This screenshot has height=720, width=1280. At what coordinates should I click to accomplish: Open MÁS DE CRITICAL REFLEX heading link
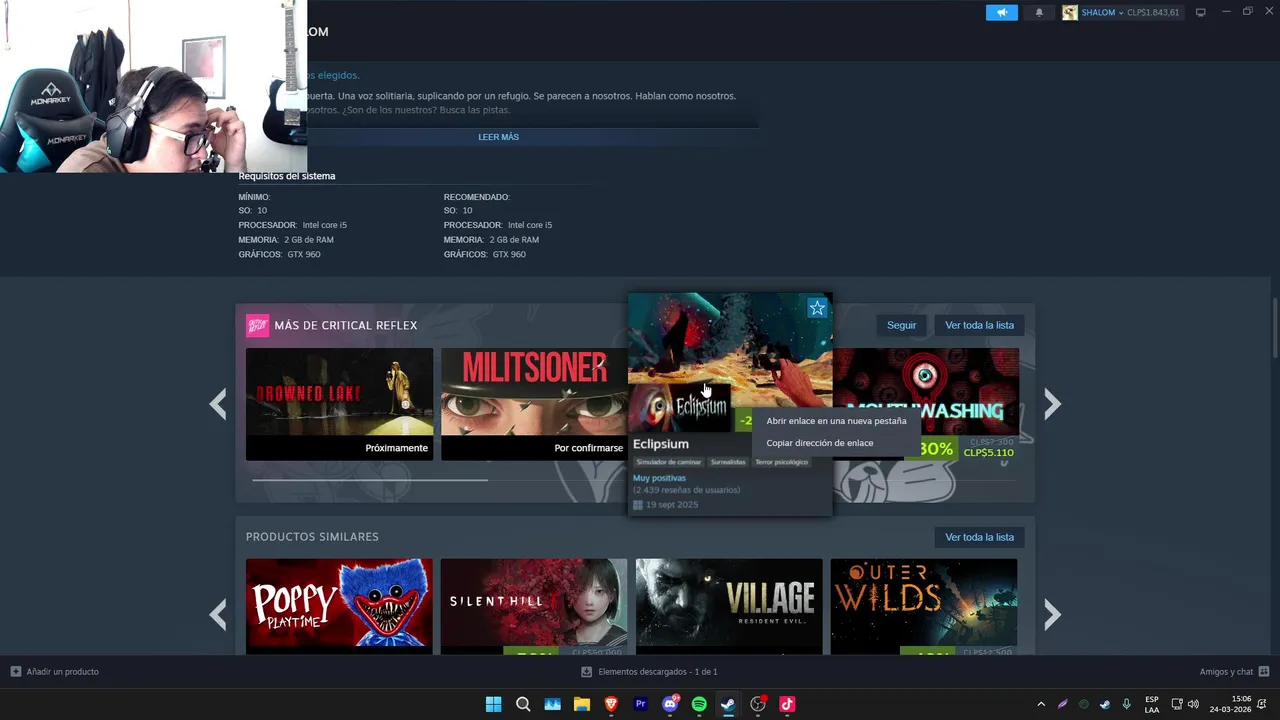coord(346,325)
